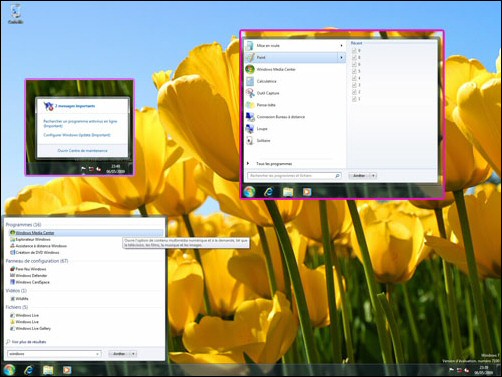Open Mise en route from the Start menu
This screenshot has width=502, height=377.
tap(295, 46)
